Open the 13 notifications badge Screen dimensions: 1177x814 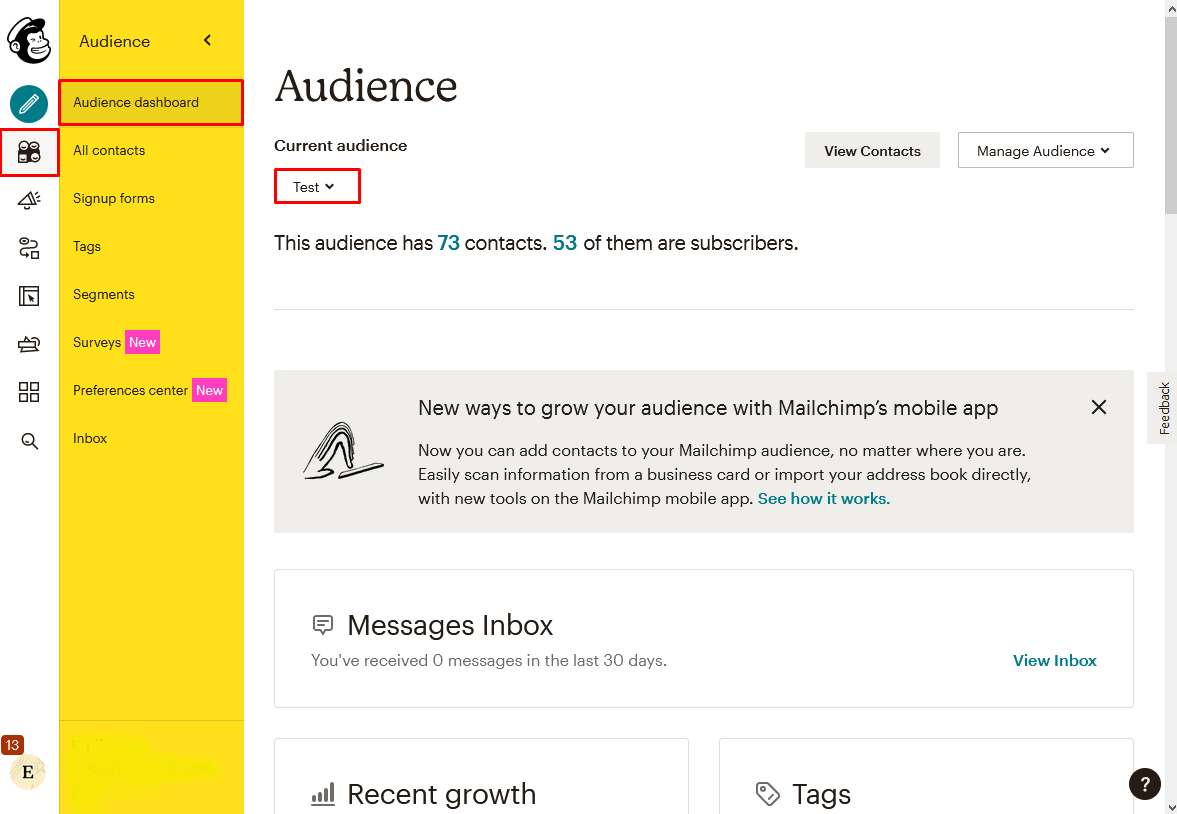[12, 745]
